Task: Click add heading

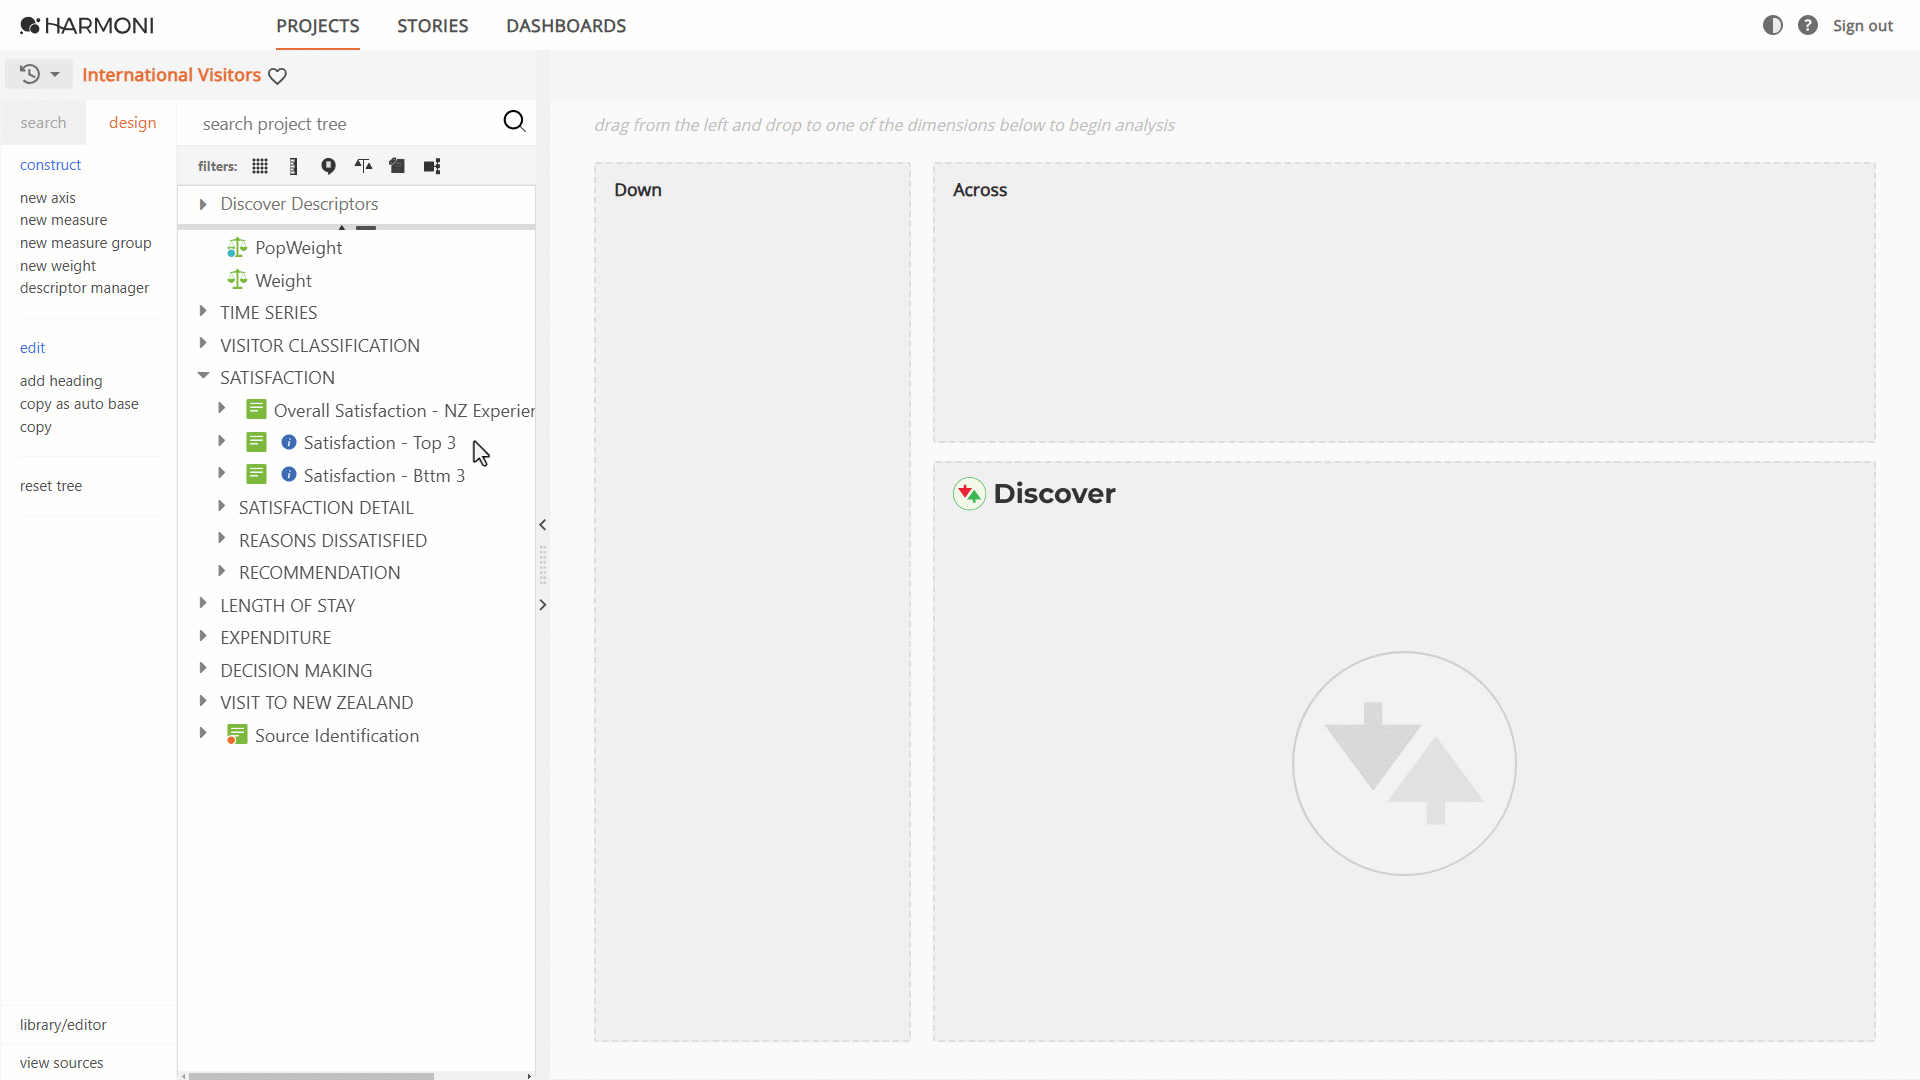Action: pos(61,381)
